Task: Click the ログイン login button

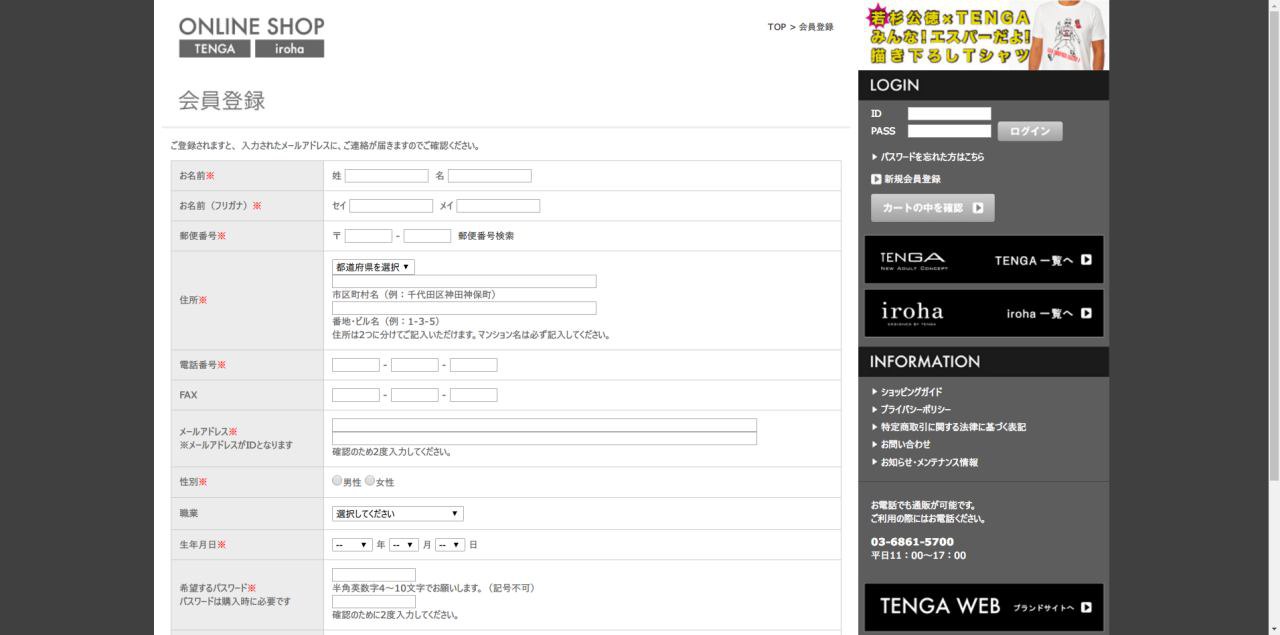Action: [x=1030, y=132]
